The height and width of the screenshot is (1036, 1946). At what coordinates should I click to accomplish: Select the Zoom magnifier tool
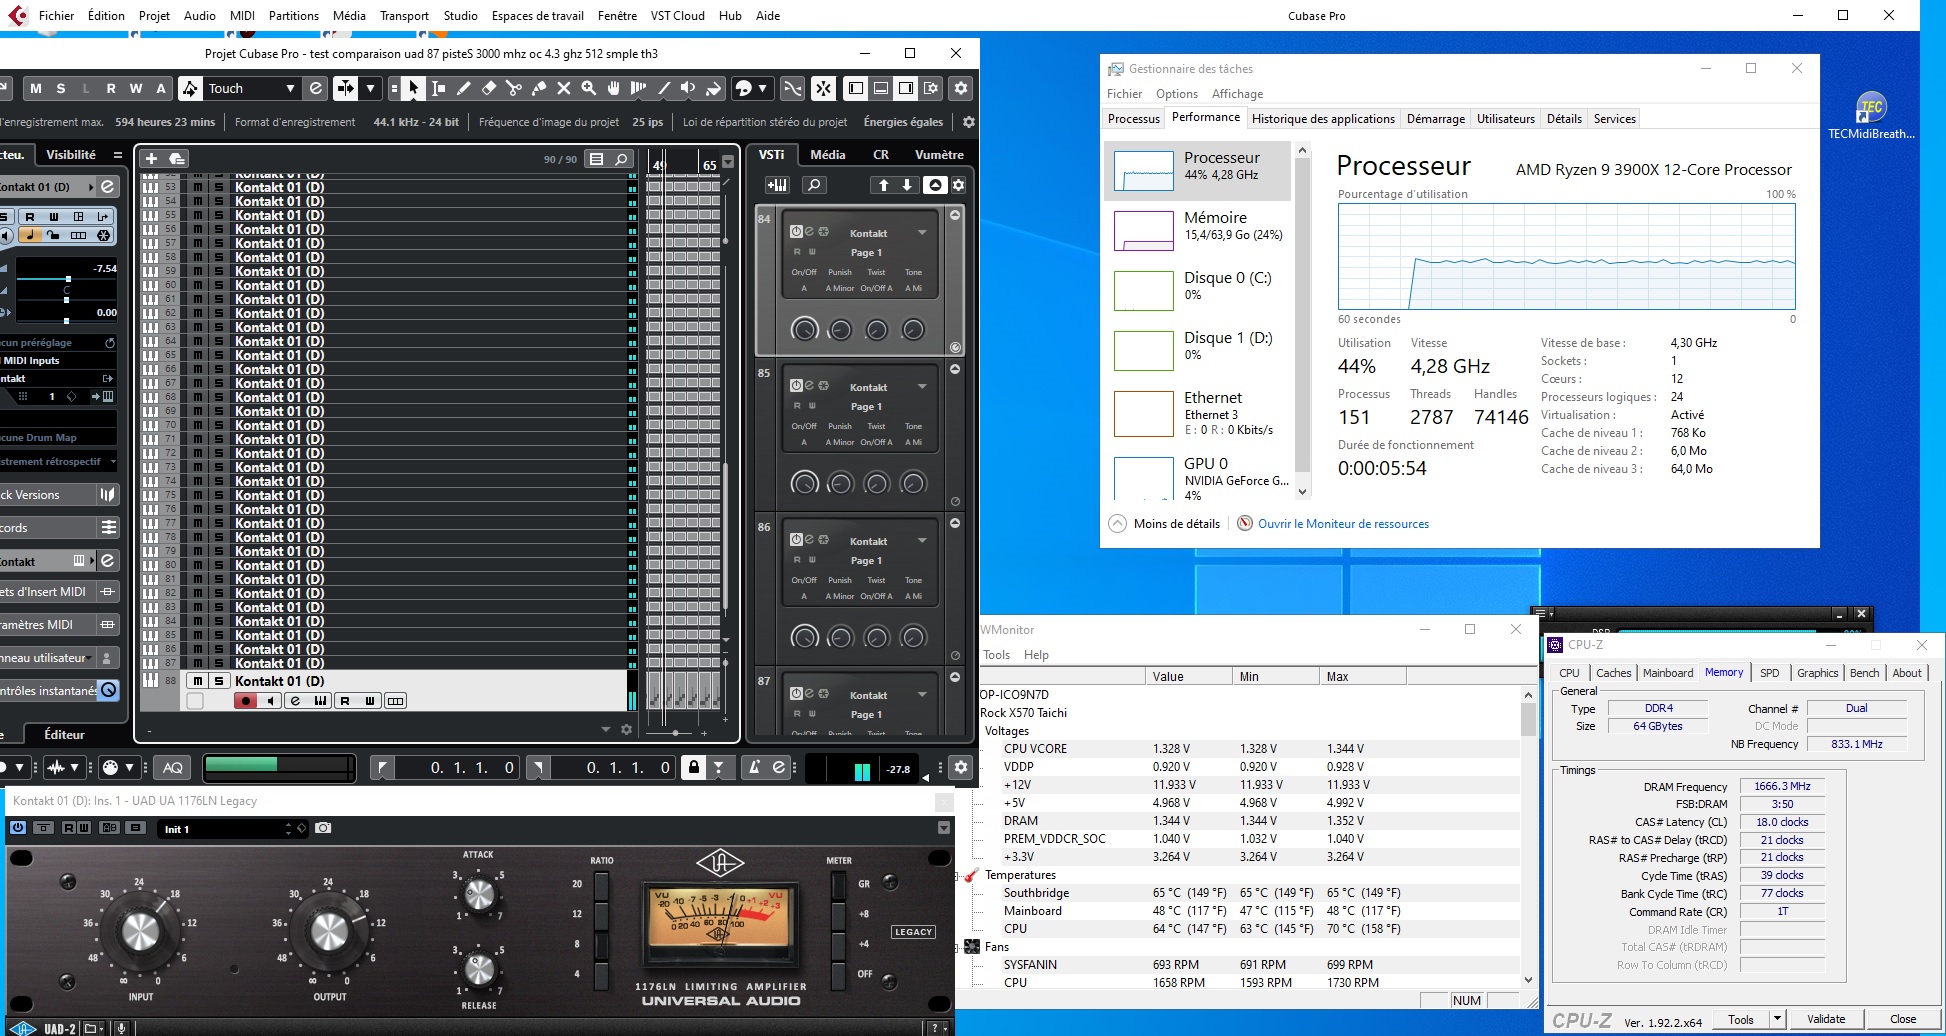pos(589,89)
